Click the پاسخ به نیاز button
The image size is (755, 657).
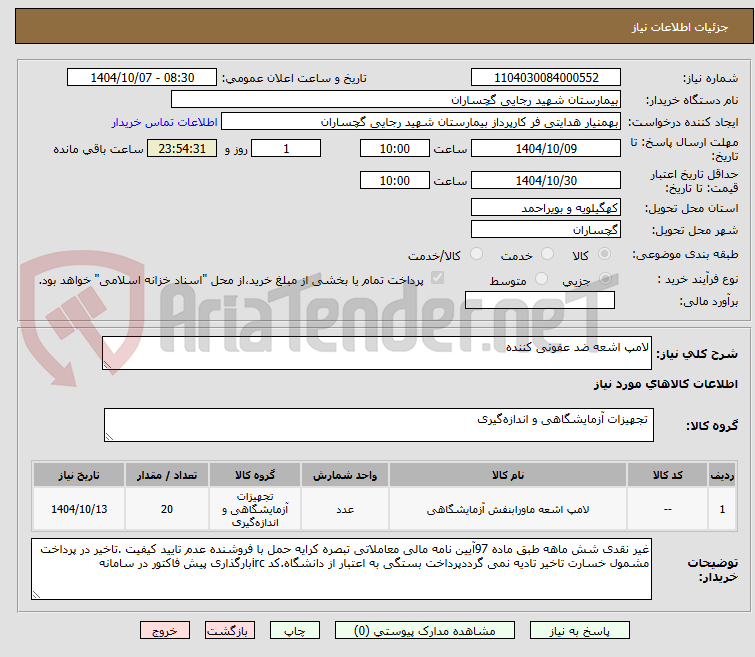coord(580,631)
